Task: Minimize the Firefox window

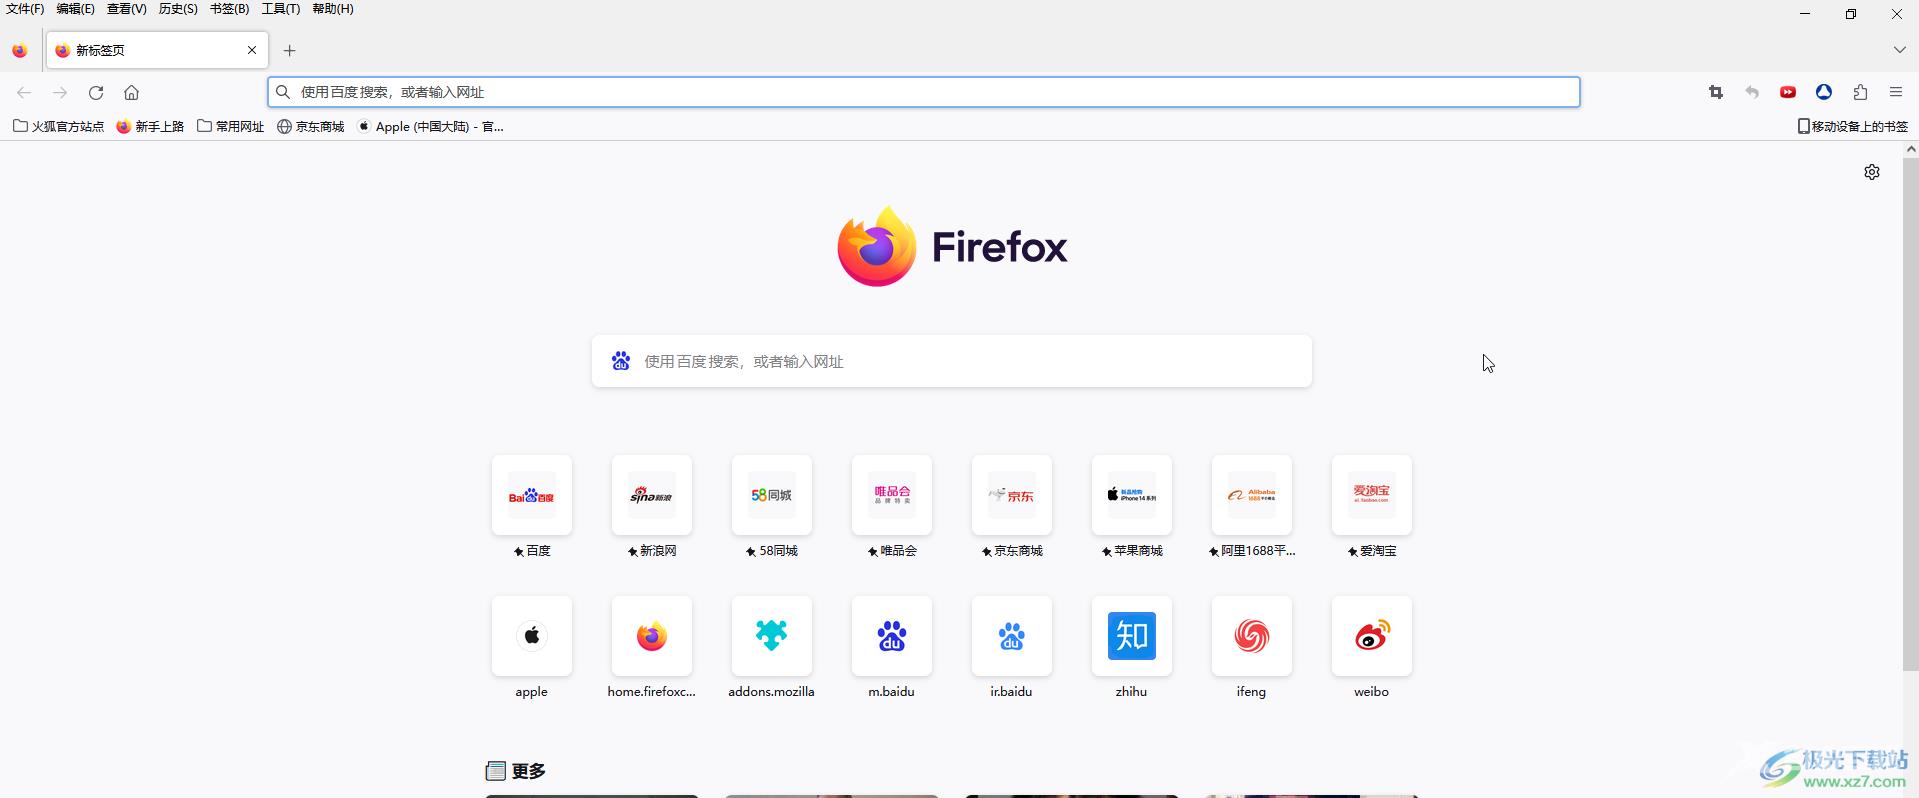Action: pos(1805,14)
